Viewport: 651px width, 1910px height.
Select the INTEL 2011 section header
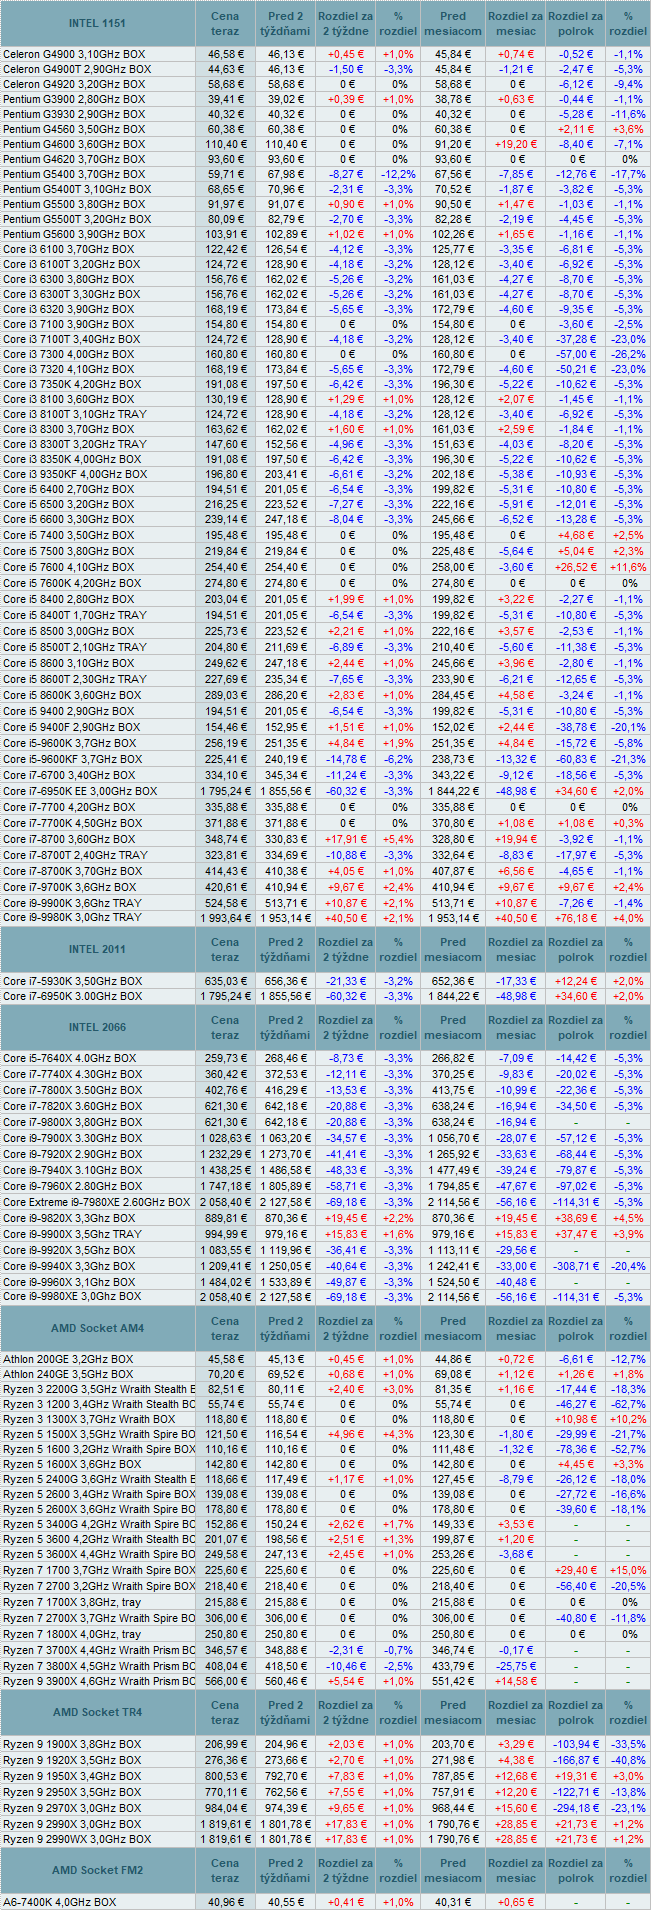point(98,950)
